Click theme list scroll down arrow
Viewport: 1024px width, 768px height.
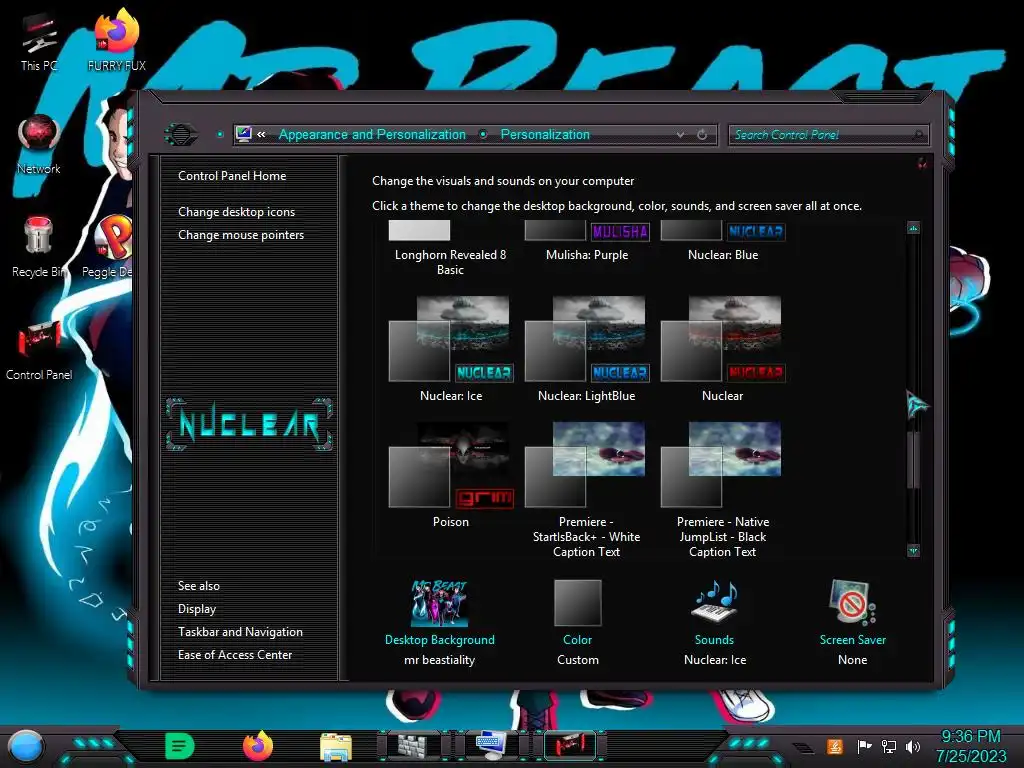click(x=913, y=551)
